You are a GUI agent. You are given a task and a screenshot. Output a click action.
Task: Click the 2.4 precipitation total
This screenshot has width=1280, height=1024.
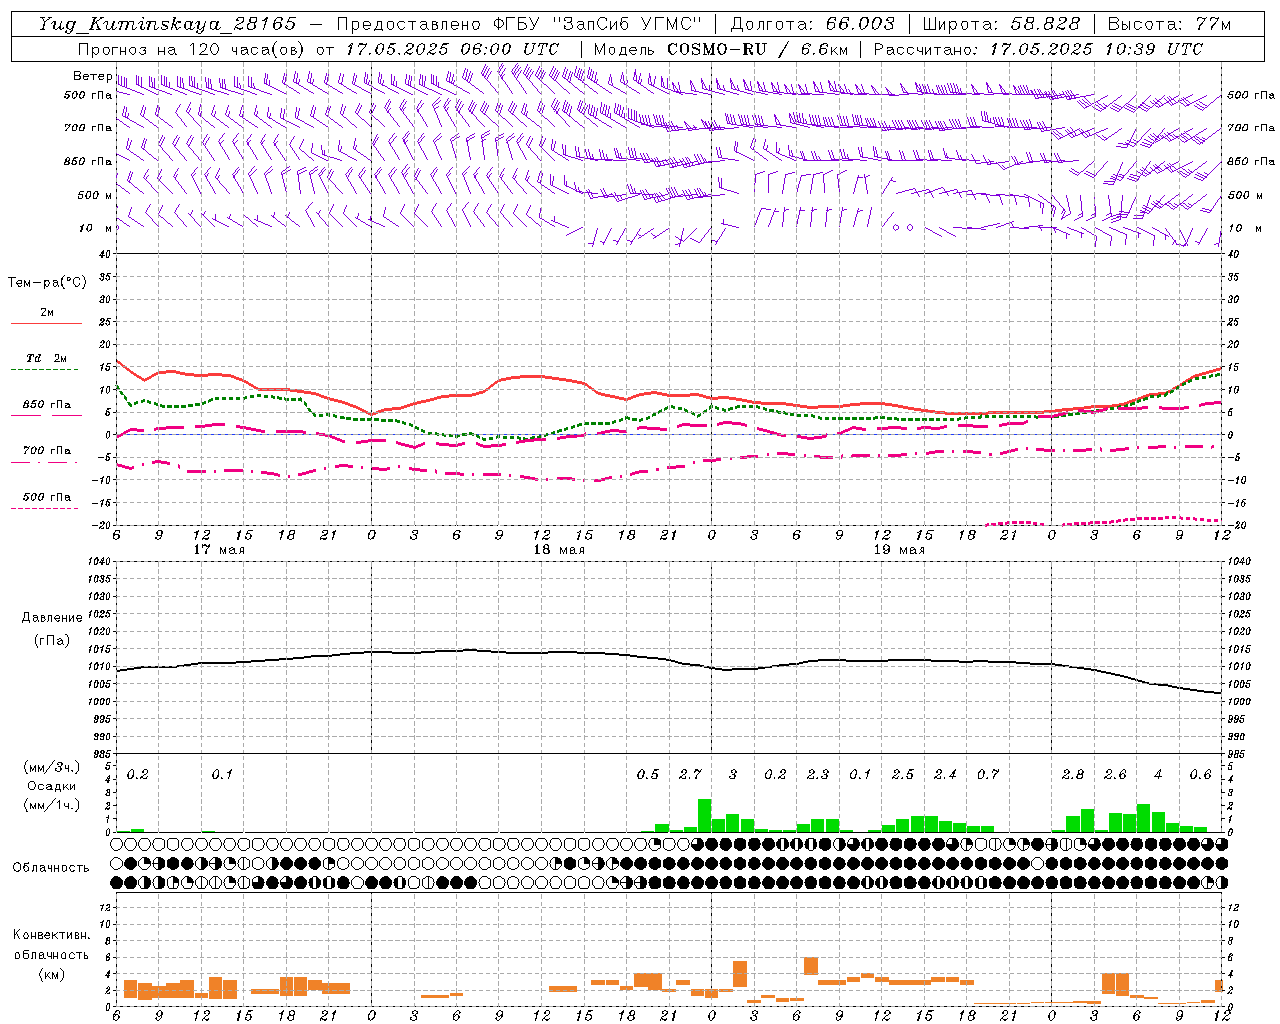pos(945,775)
